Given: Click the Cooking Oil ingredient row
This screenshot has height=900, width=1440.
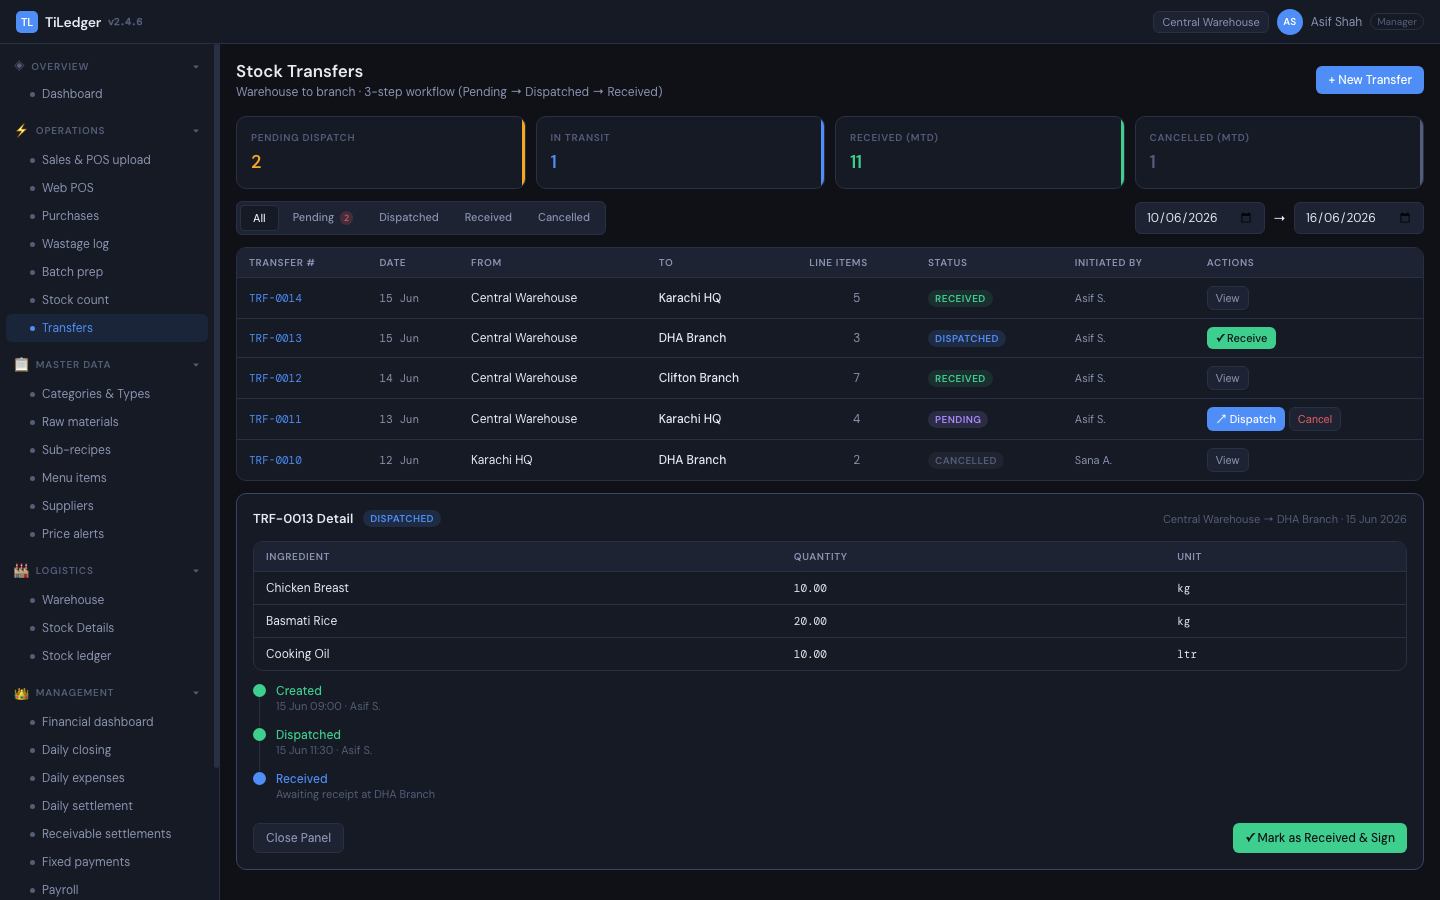Looking at the screenshot, I should tap(830, 654).
